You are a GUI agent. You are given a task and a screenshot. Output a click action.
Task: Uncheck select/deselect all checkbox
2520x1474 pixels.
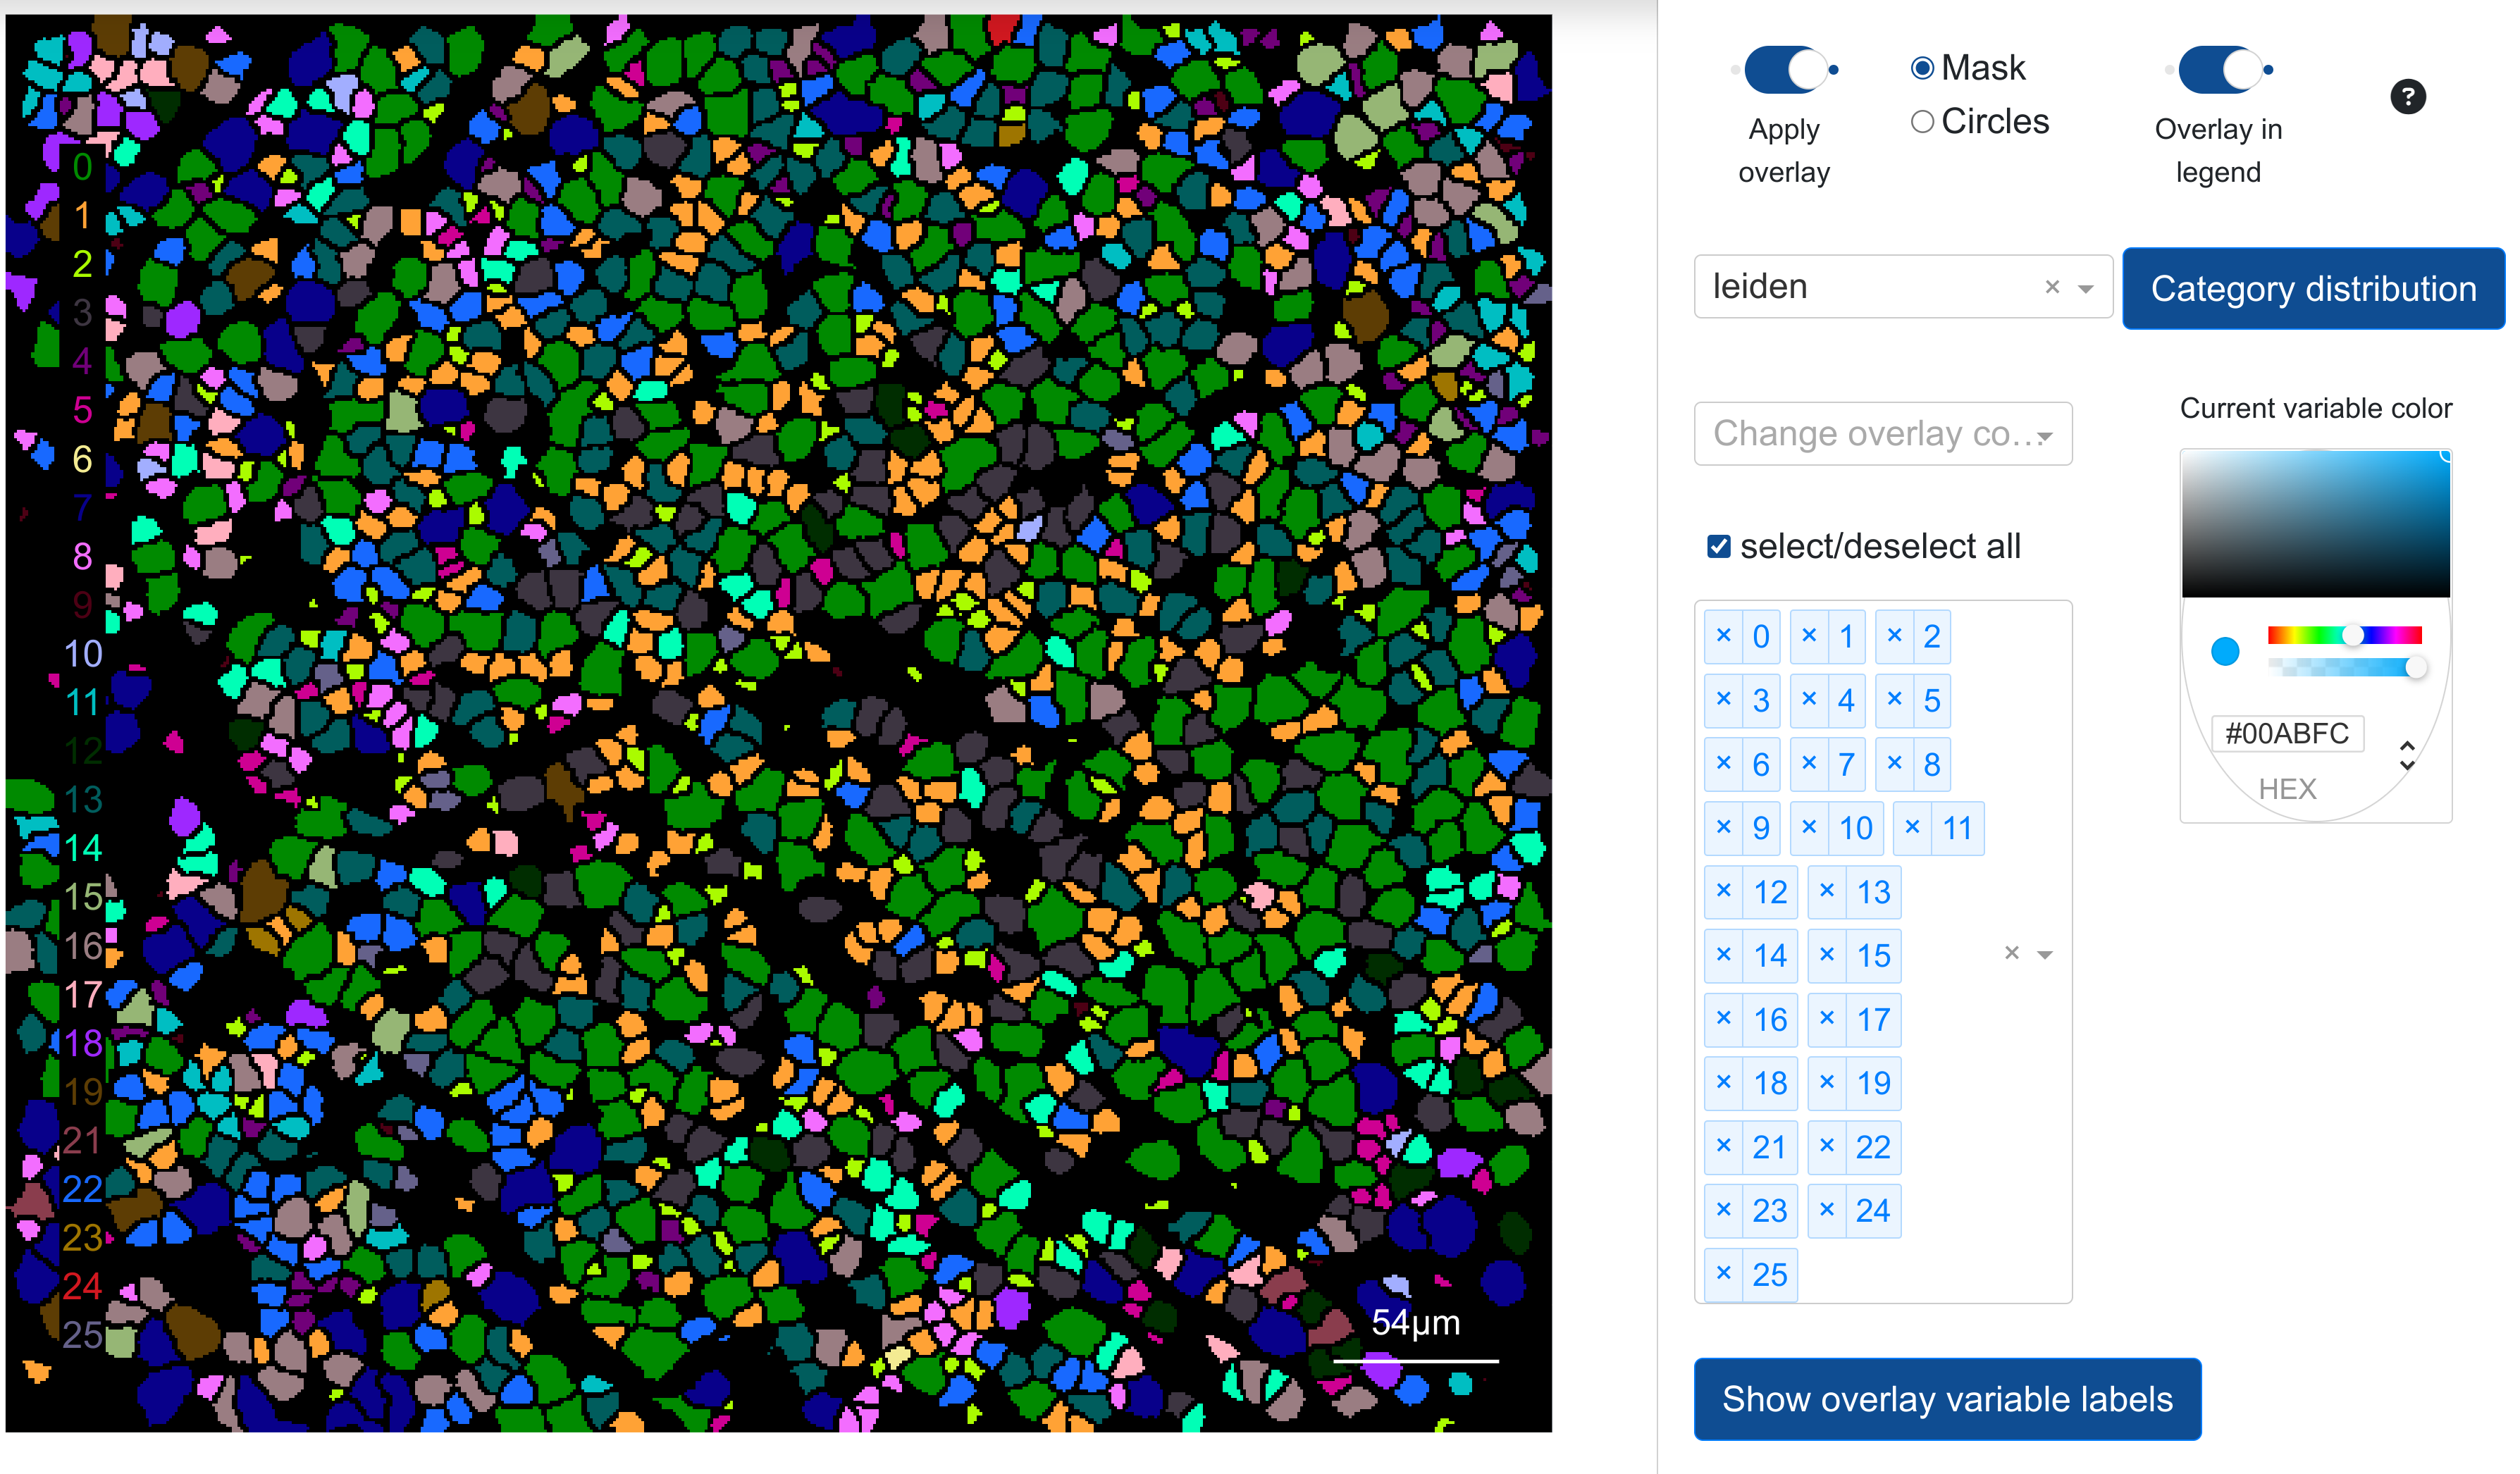tap(1718, 547)
